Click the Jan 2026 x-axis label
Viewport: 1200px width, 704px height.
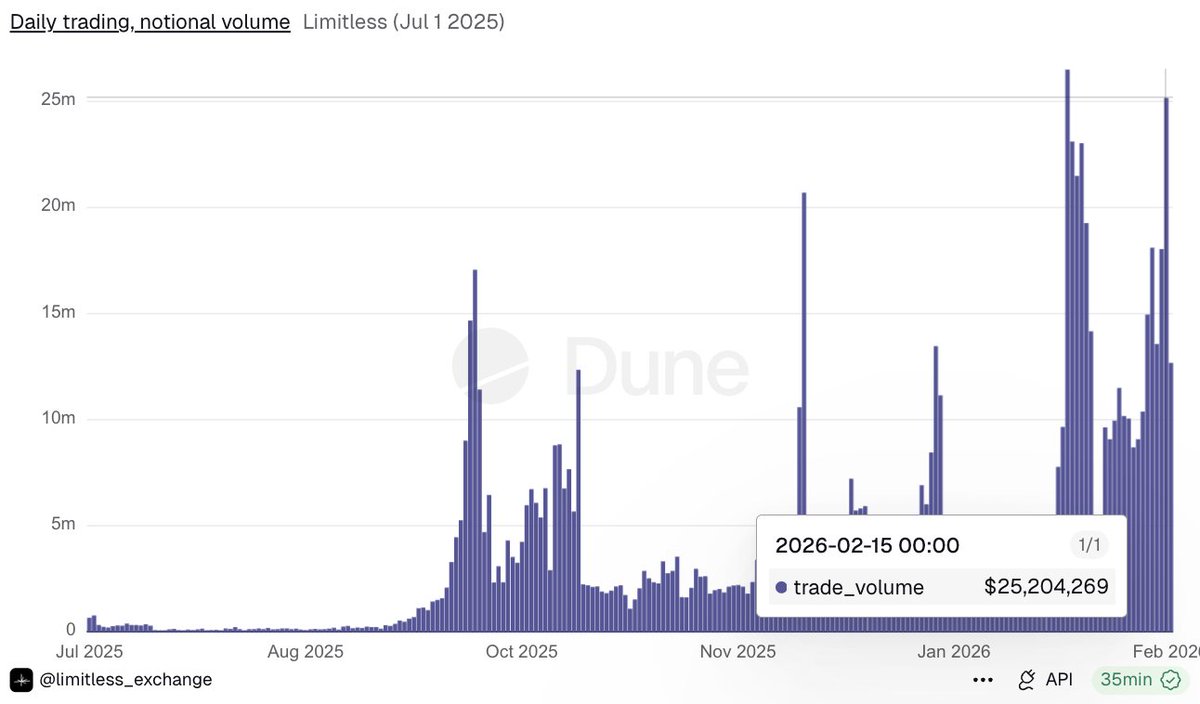point(953,652)
